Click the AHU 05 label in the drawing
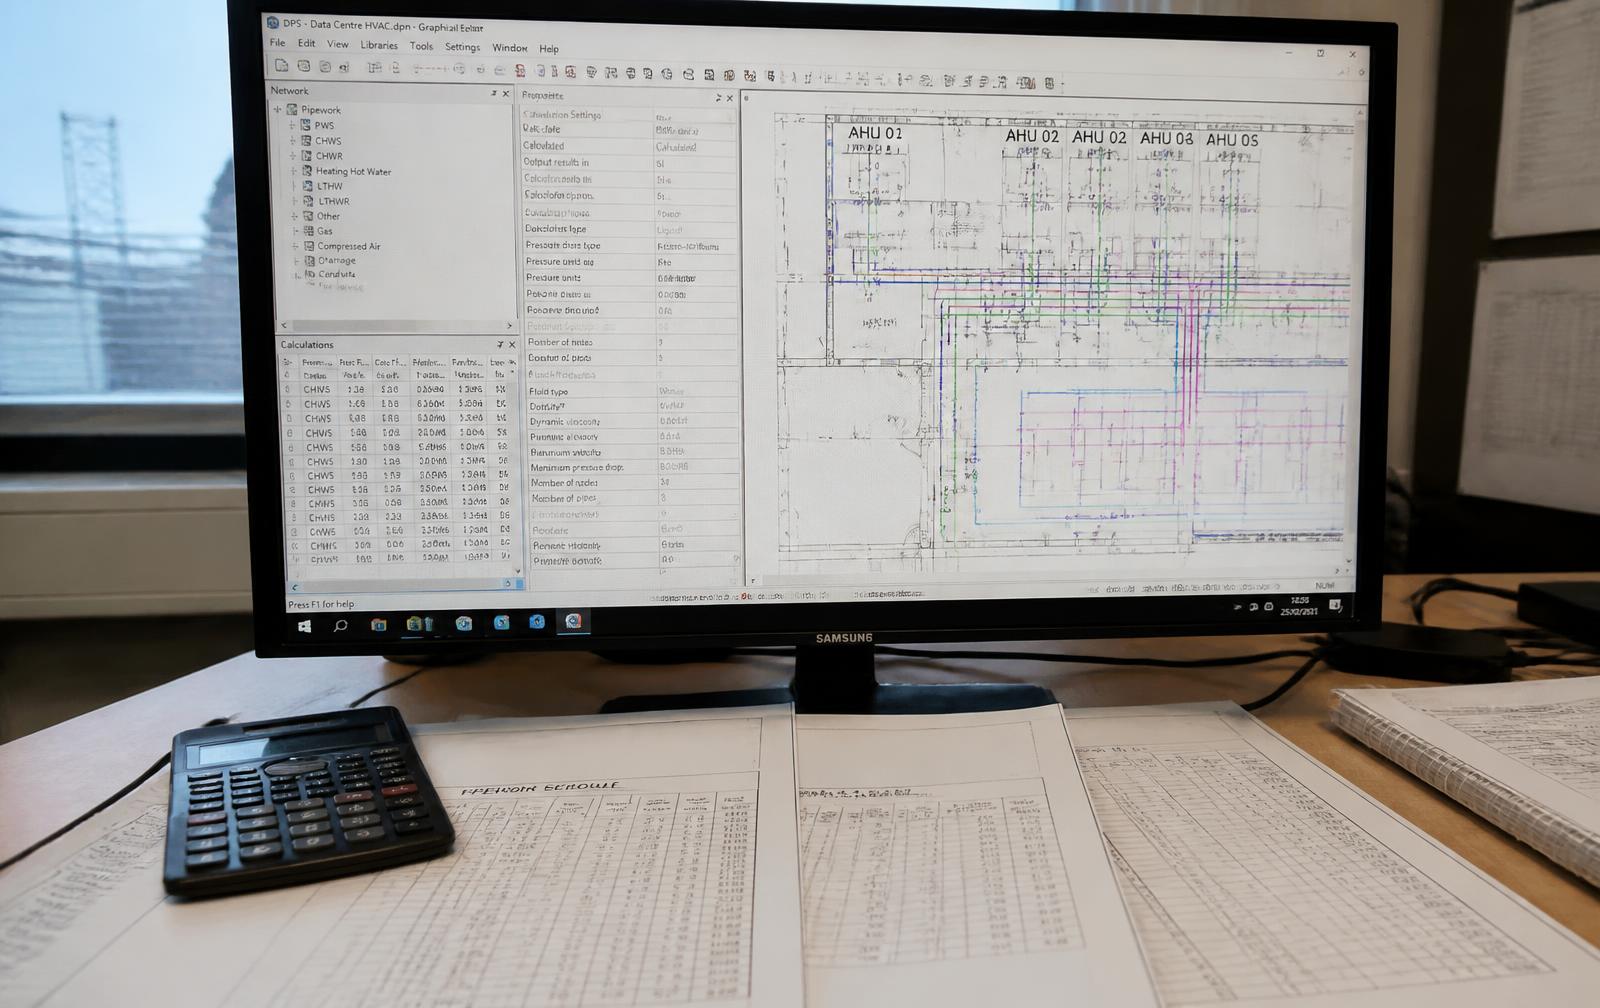The height and width of the screenshot is (1008, 1600). coord(1231,140)
